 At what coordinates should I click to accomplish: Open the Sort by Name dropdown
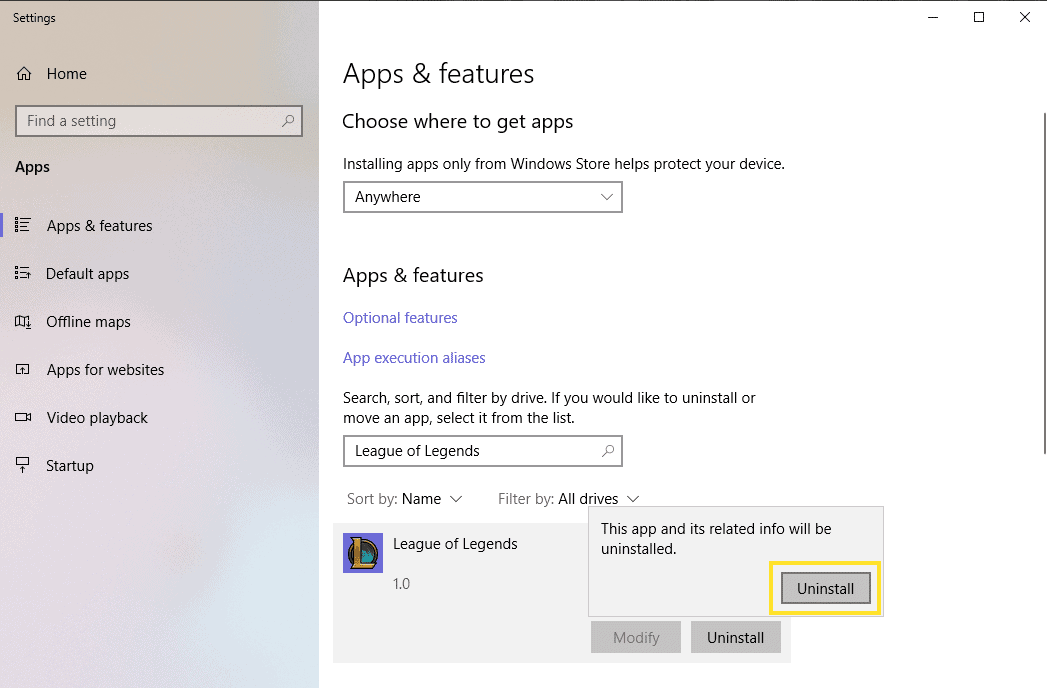tap(405, 499)
